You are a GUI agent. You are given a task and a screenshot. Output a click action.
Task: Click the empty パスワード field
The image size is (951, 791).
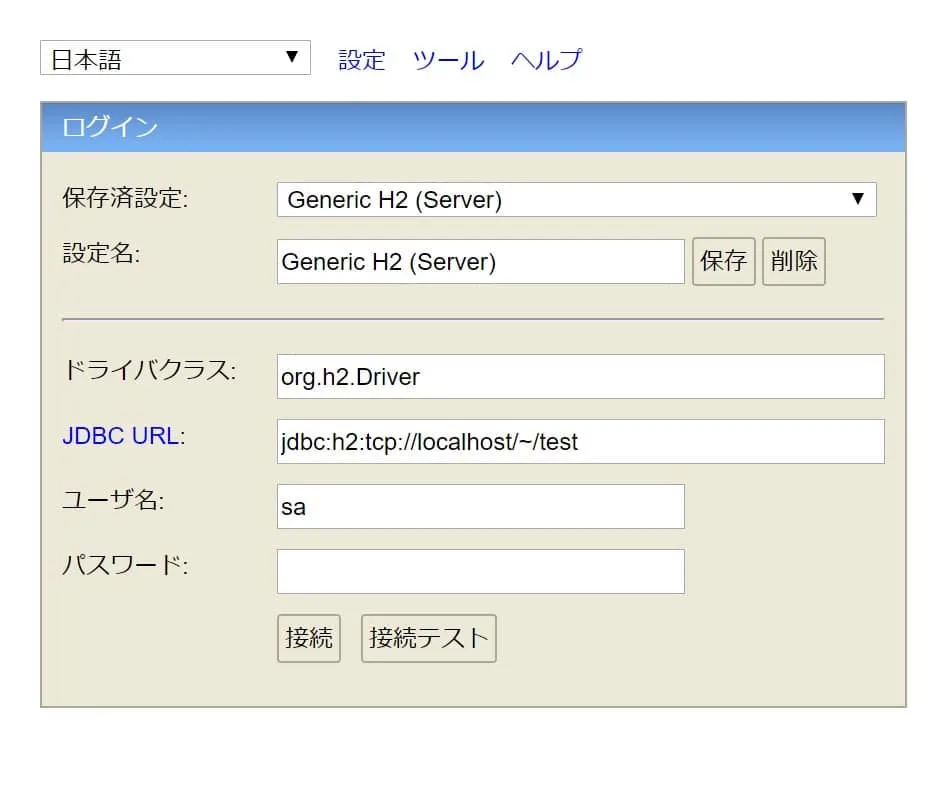coord(481,571)
